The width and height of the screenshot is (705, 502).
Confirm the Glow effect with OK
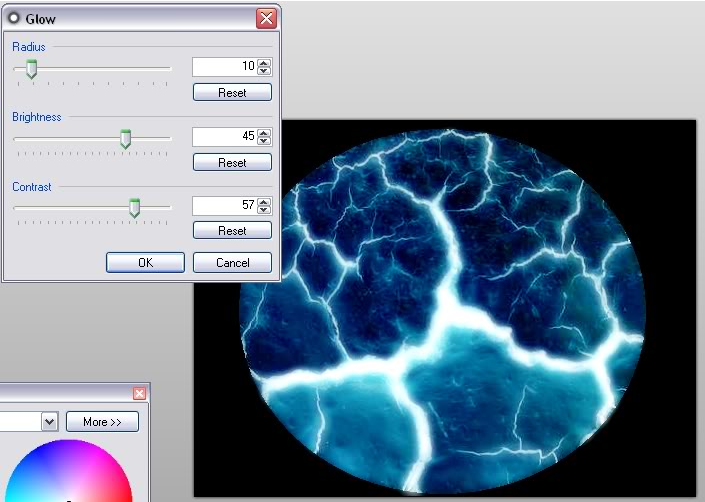(145, 262)
